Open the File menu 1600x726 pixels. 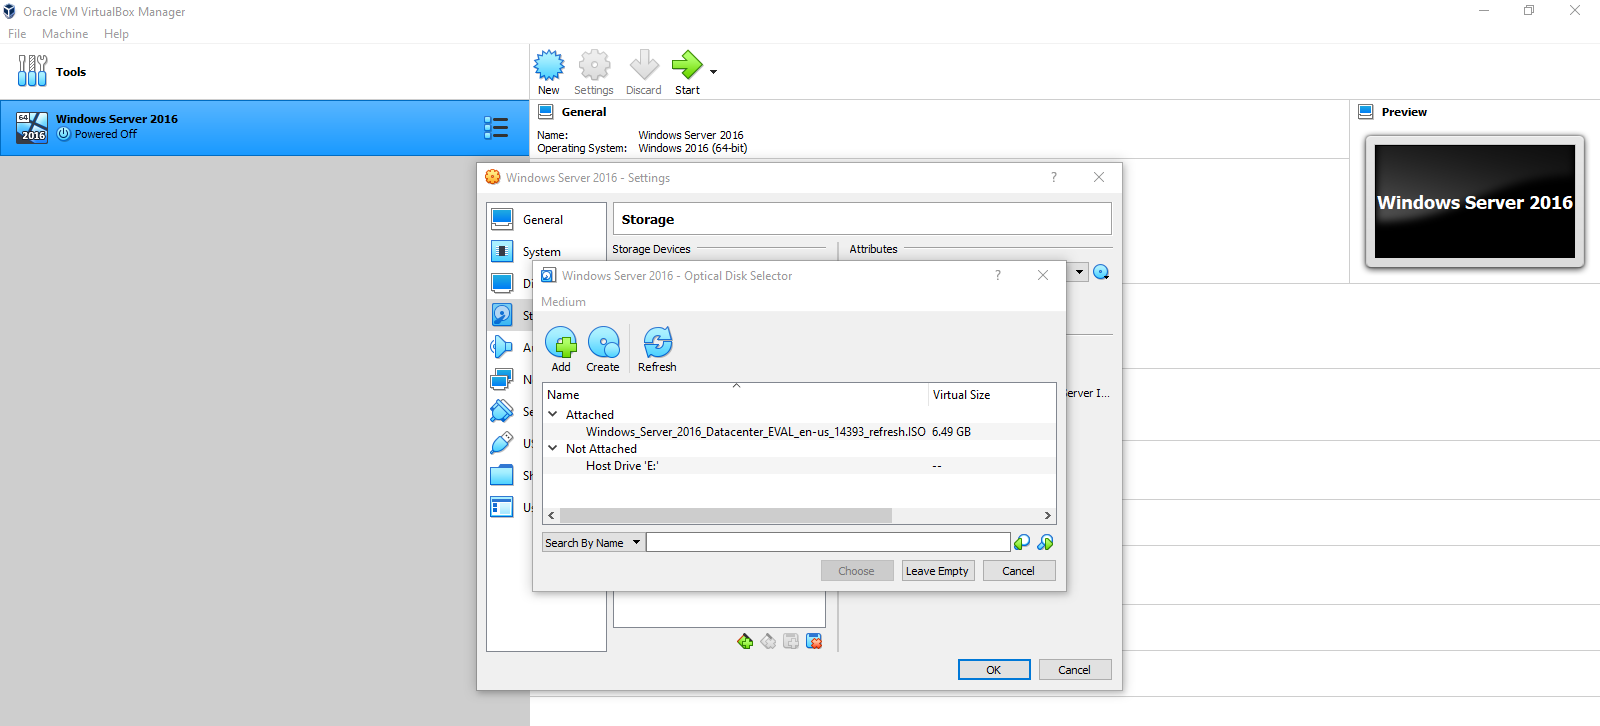pyautogui.click(x=17, y=34)
